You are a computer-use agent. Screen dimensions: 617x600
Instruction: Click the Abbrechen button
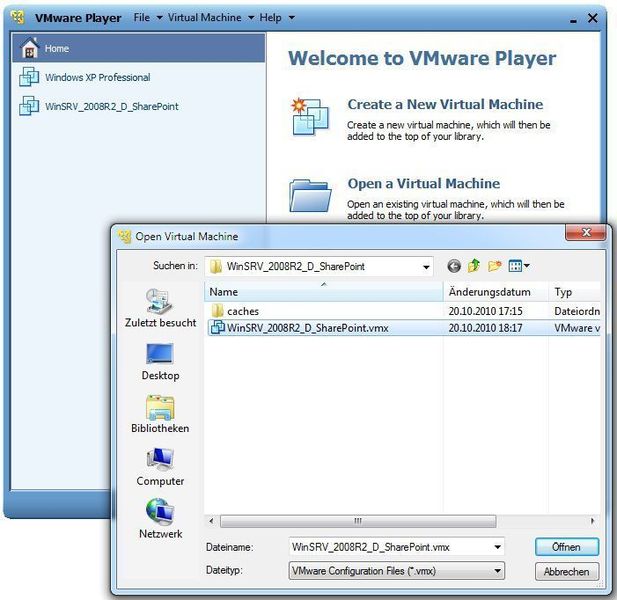567,571
